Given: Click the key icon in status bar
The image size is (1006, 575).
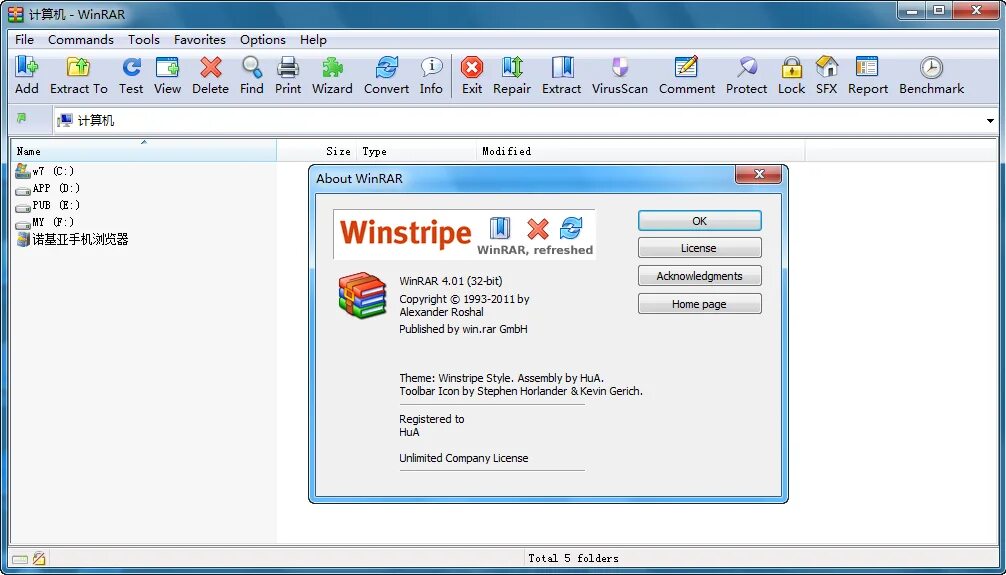Looking at the screenshot, I should pyautogui.click(x=39, y=558).
